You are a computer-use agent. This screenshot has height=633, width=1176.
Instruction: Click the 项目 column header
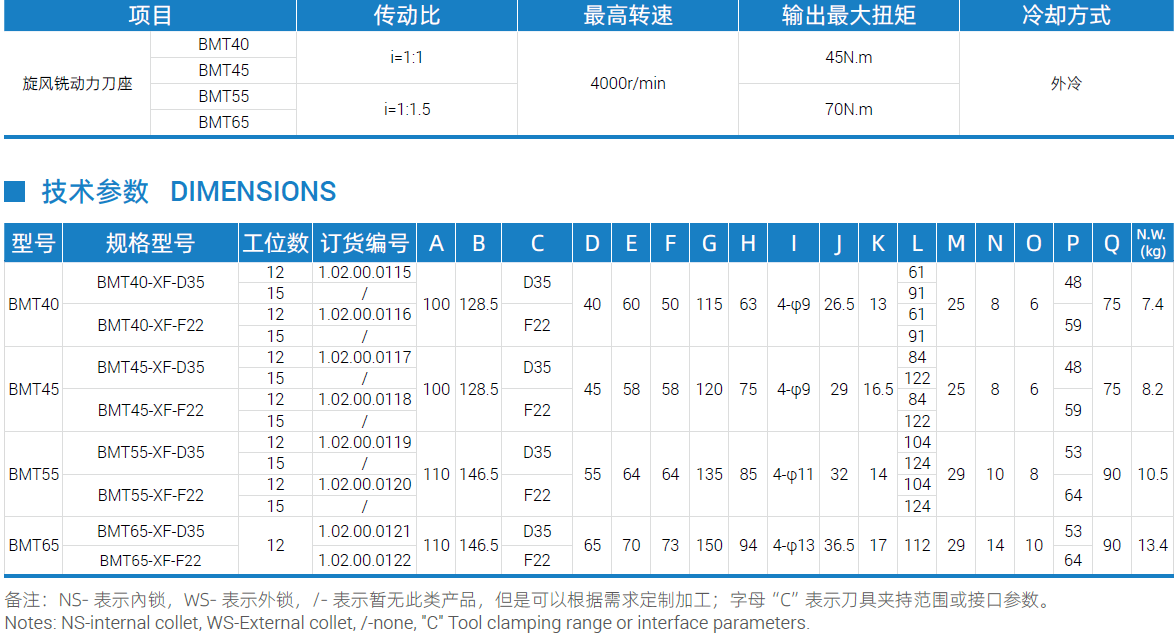coord(150,15)
